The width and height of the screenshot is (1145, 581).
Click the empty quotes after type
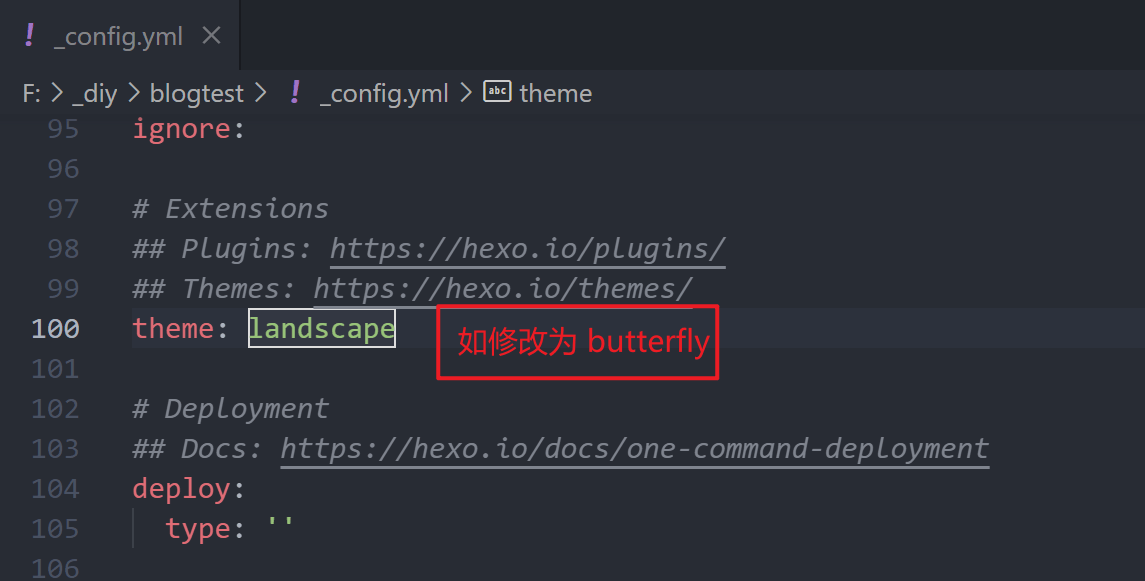pyautogui.click(x=279, y=529)
